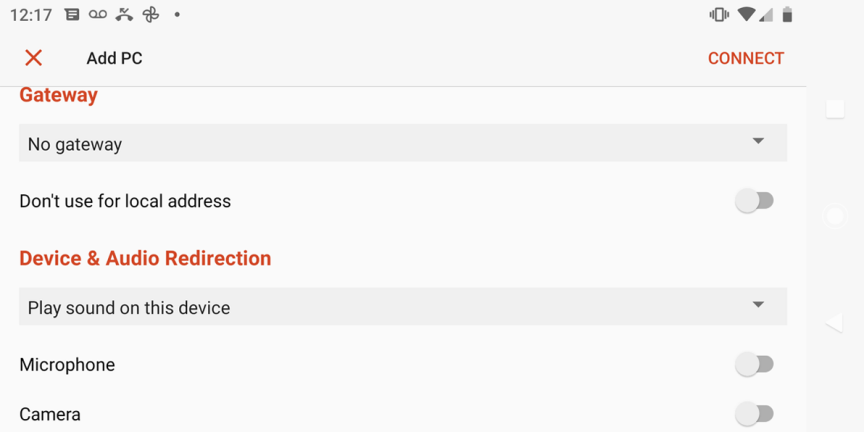This screenshot has height=432, width=864.
Task: Open recent apps with square button
Action: (835, 109)
